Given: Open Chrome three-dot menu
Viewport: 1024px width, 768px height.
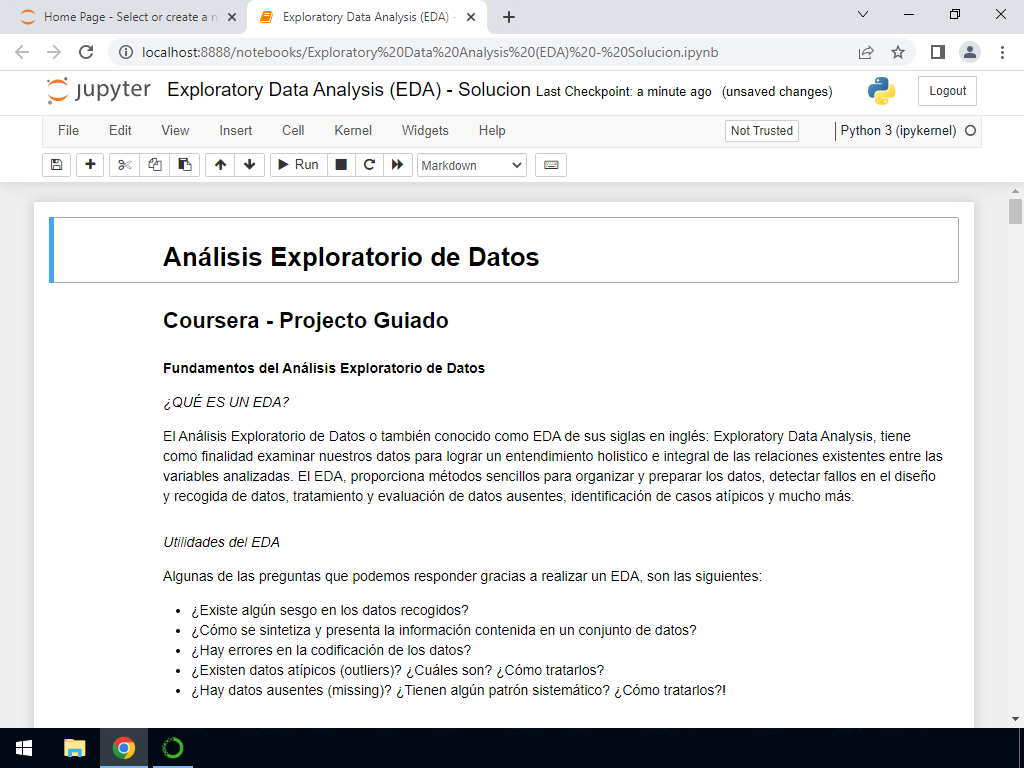Looking at the screenshot, I should pyautogui.click(x=1002, y=52).
